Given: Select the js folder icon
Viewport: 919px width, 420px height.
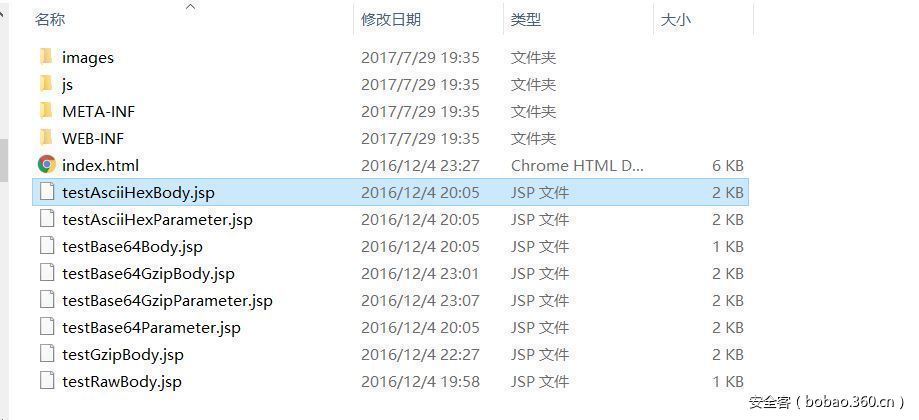Looking at the screenshot, I should pos(46,84).
